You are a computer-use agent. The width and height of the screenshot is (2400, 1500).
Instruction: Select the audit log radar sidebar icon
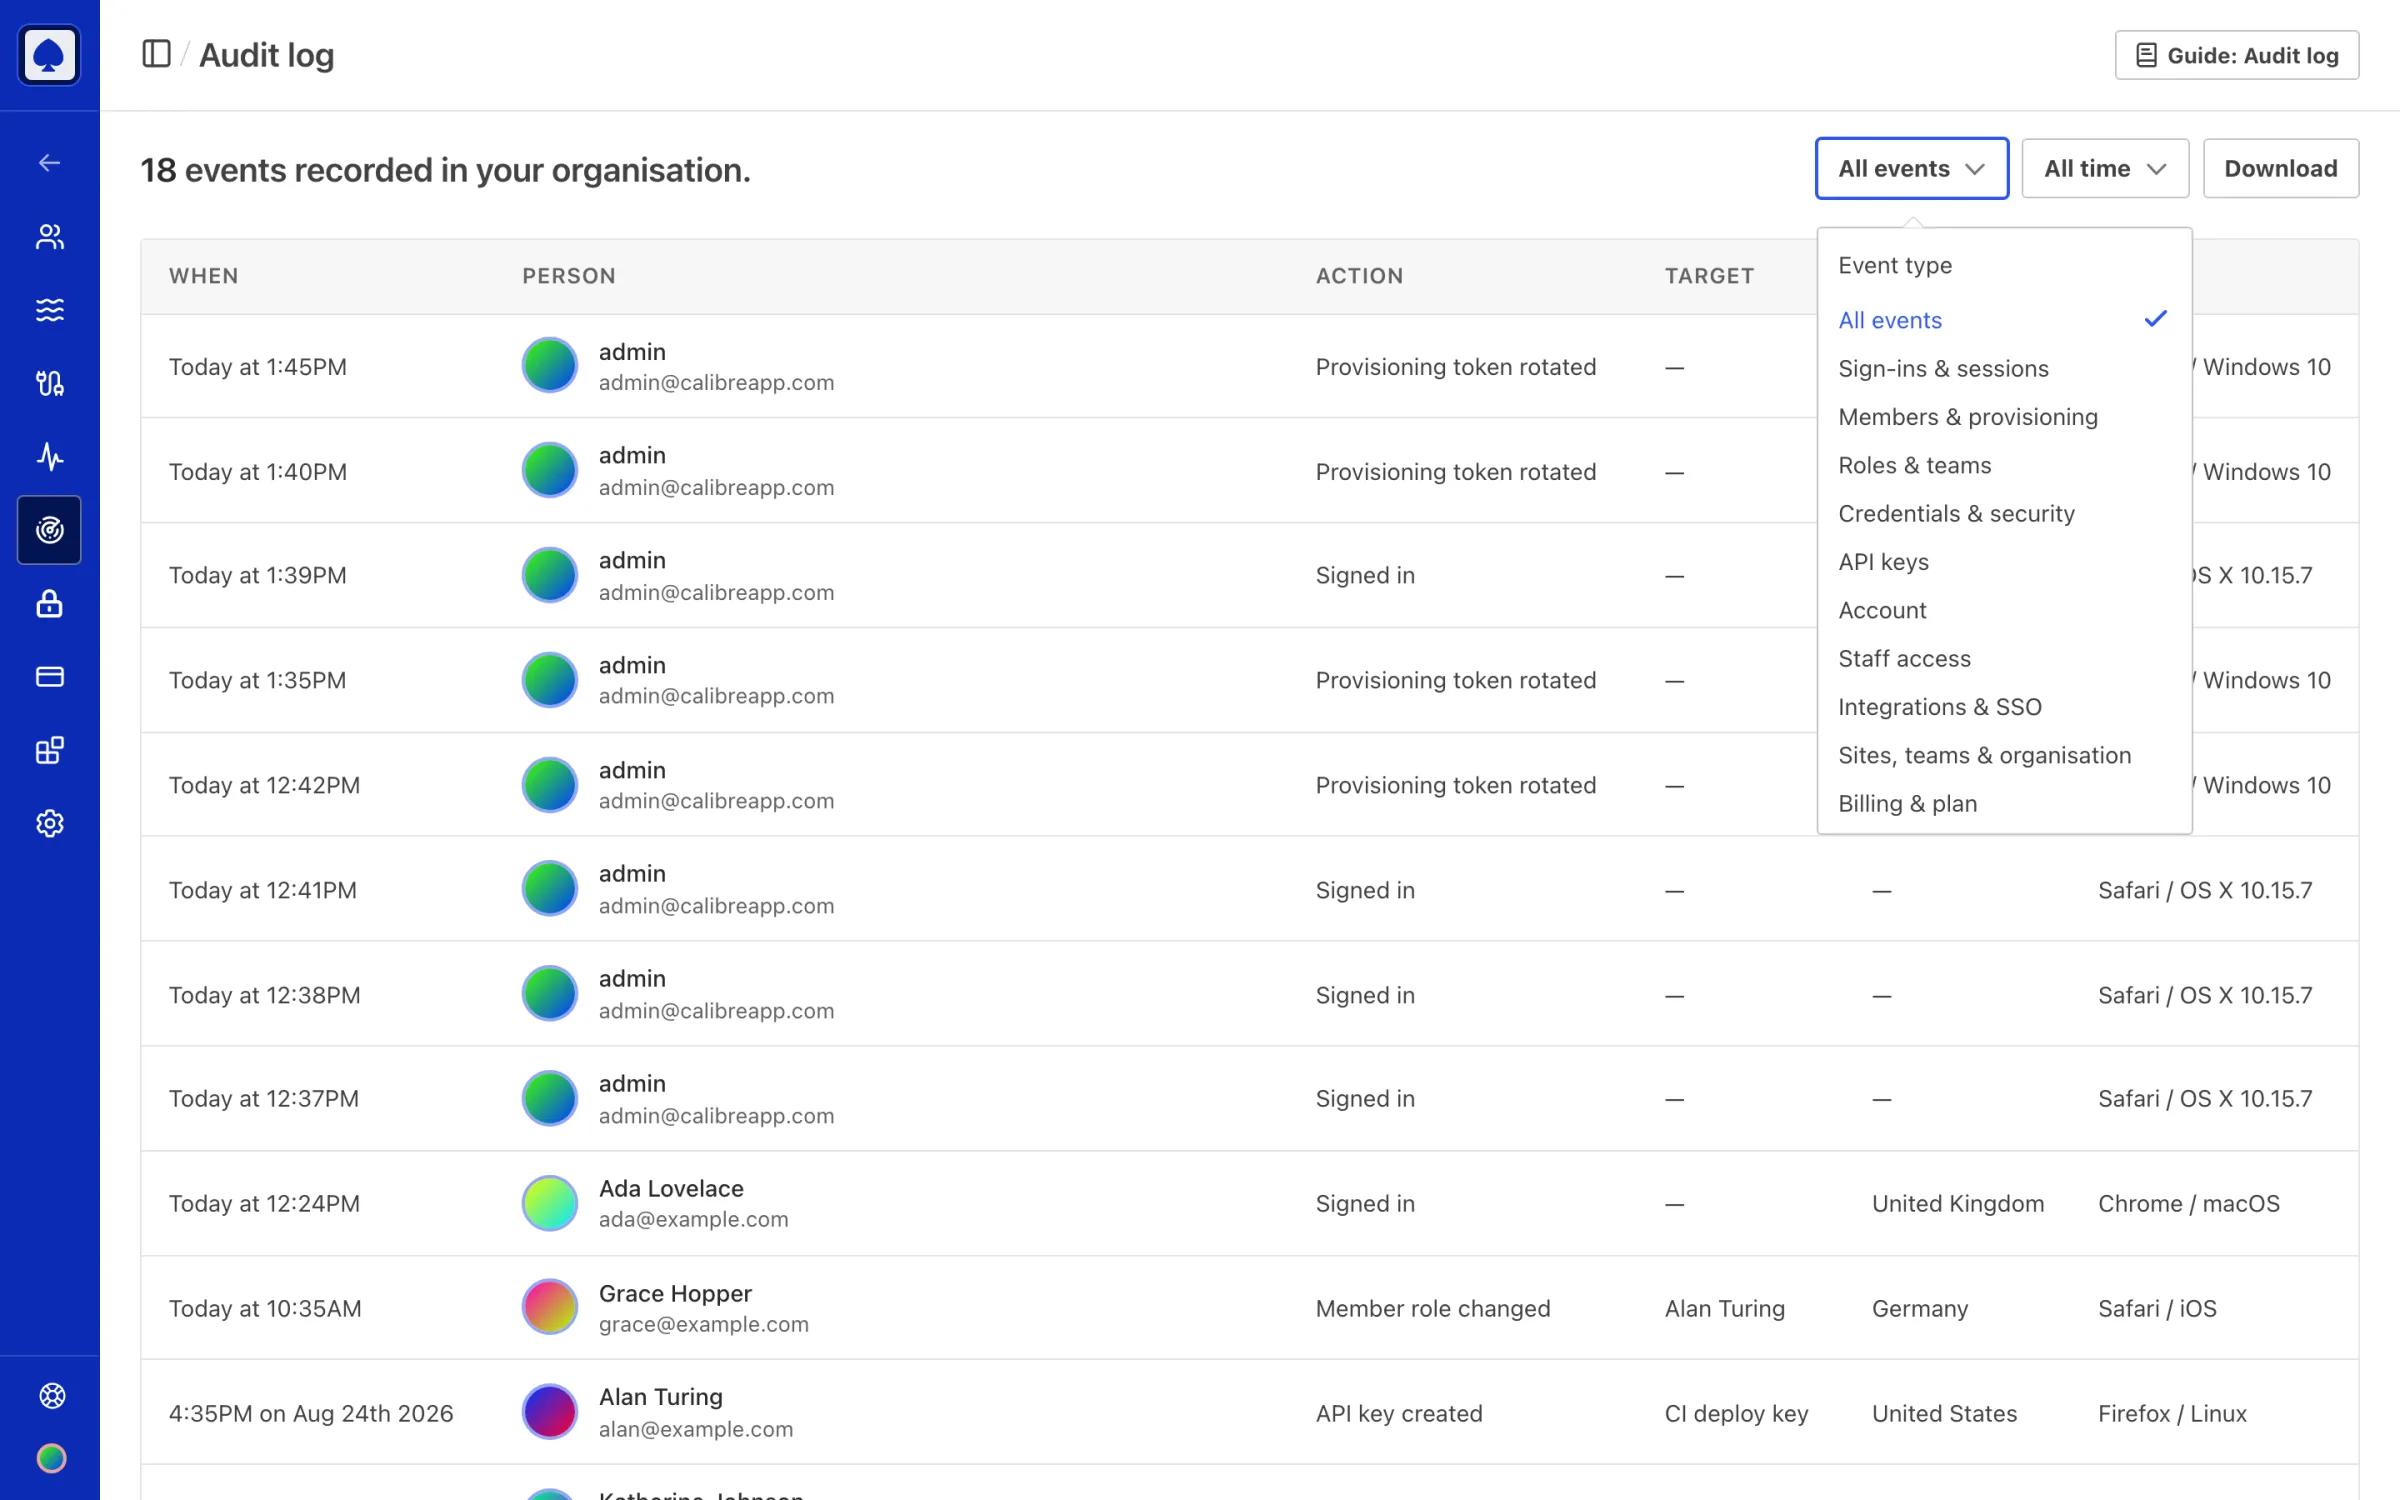click(x=49, y=530)
